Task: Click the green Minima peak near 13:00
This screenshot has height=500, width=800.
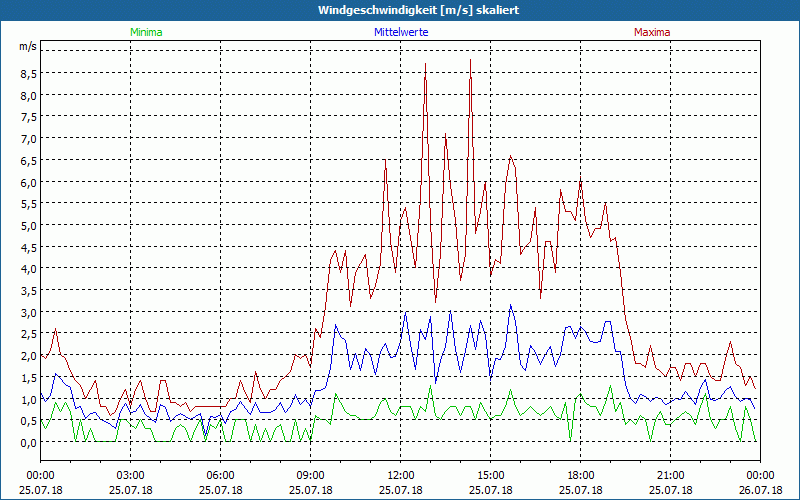Action: tap(431, 386)
